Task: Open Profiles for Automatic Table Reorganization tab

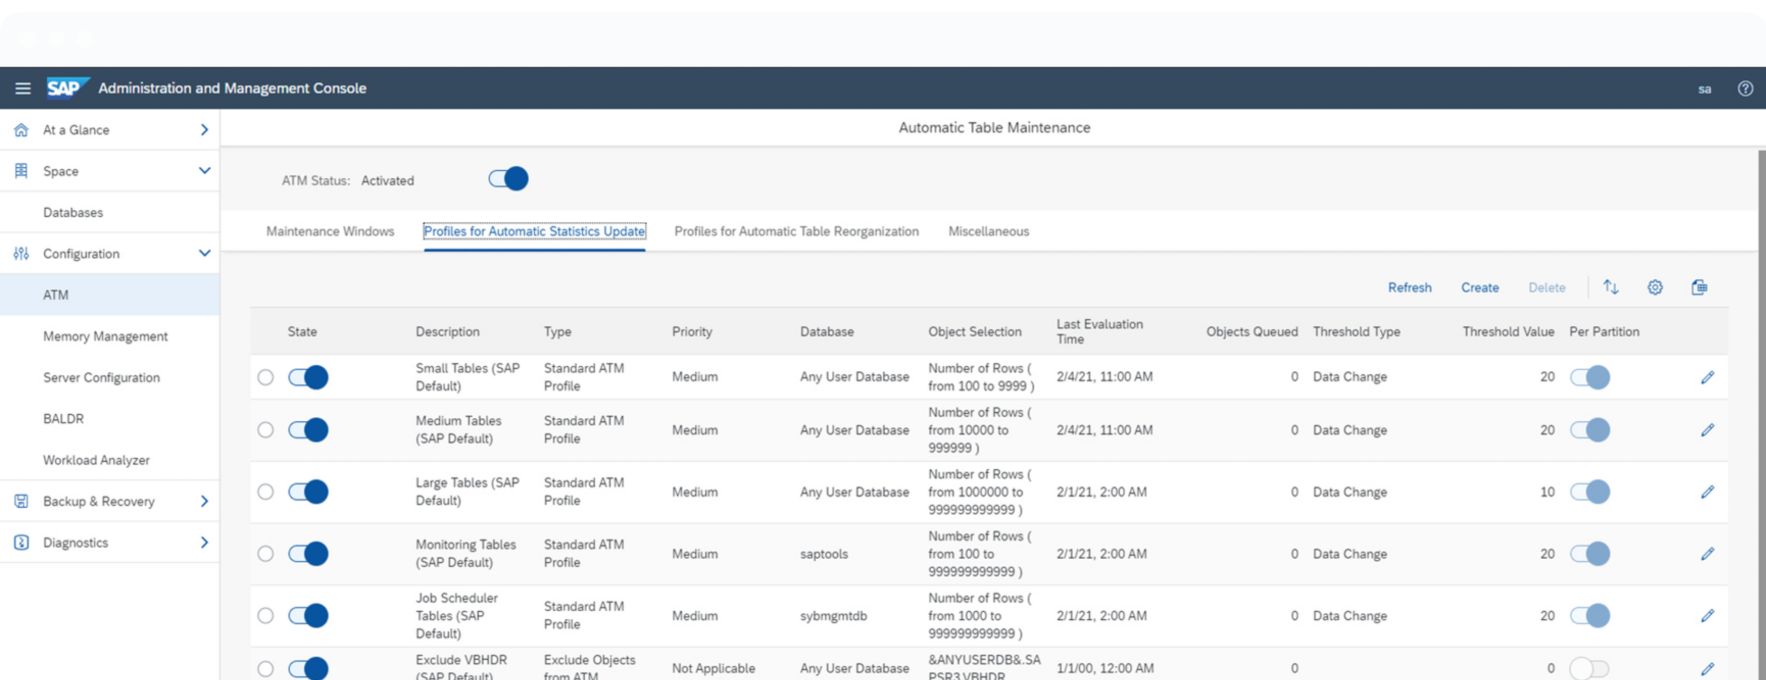Action: coord(796,231)
